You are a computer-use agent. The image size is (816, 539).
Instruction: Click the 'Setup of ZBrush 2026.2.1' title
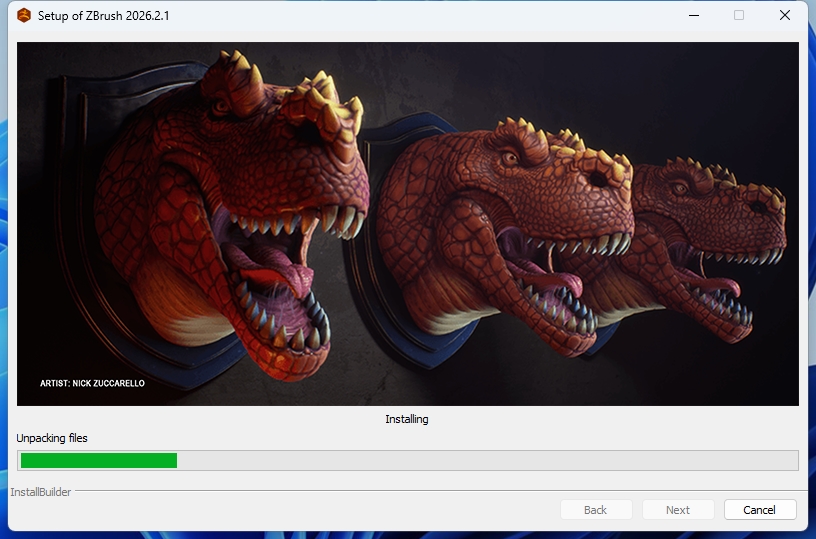[x=104, y=16]
